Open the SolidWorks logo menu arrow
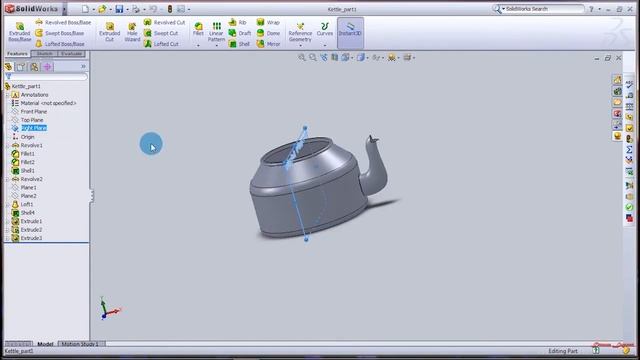The height and width of the screenshot is (360, 640). click(x=64, y=9)
